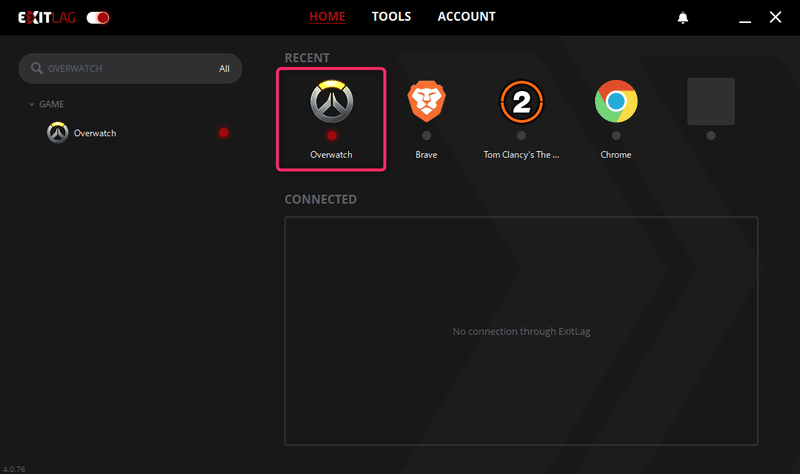The image size is (800, 474).
Task: Click the Brave label text
Action: click(x=426, y=155)
